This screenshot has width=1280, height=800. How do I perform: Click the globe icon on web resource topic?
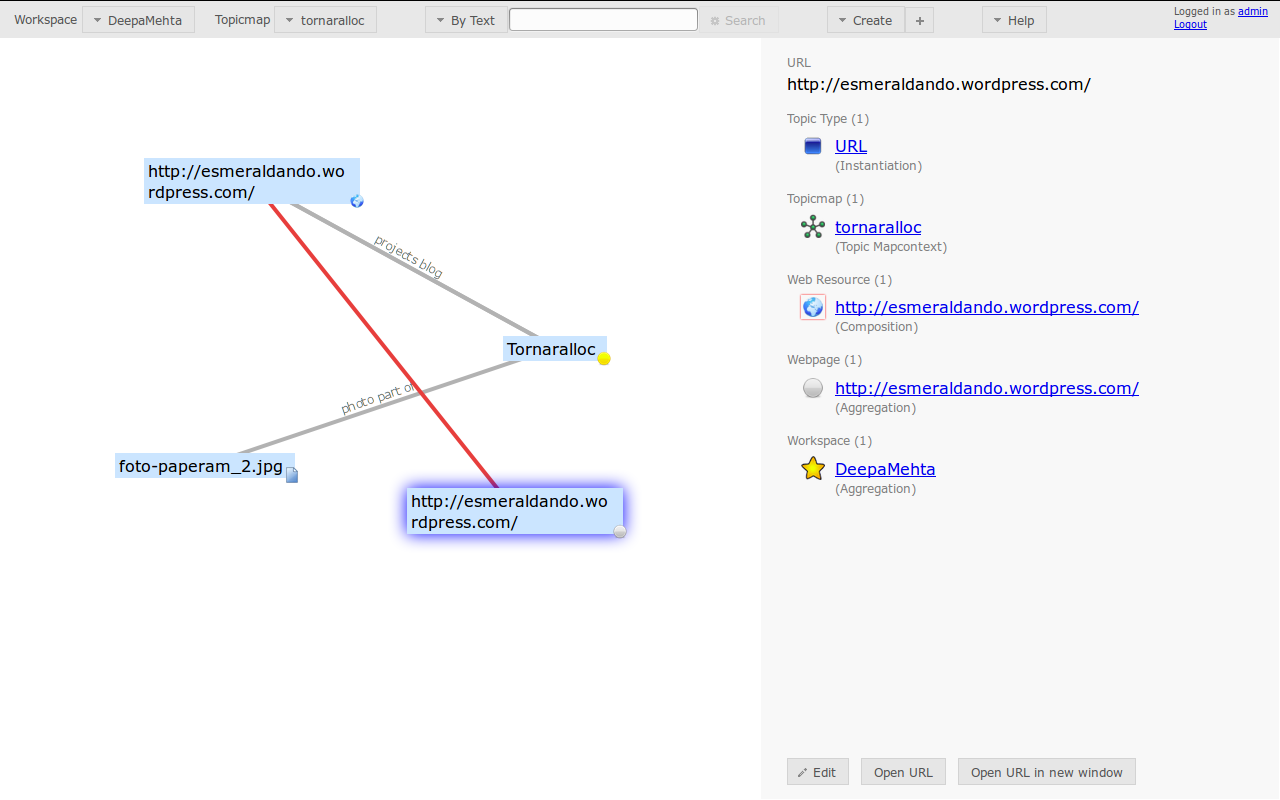pos(357,201)
